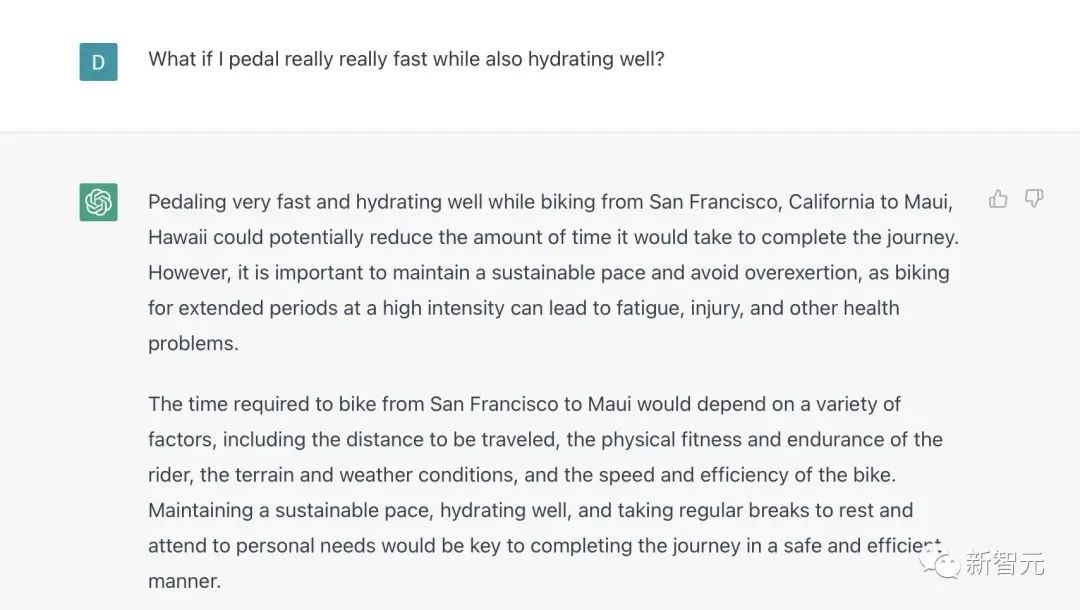
Task: Click the WeChat watermark bubble icon
Action: (938, 563)
